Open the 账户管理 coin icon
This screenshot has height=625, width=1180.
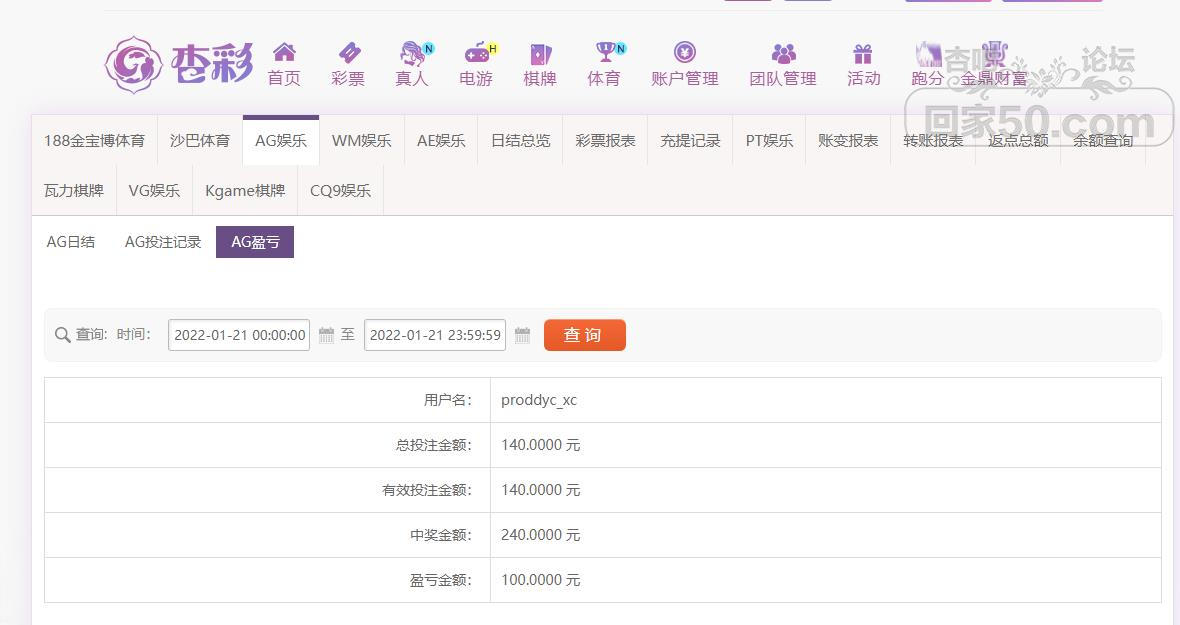click(x=685, y=53)
